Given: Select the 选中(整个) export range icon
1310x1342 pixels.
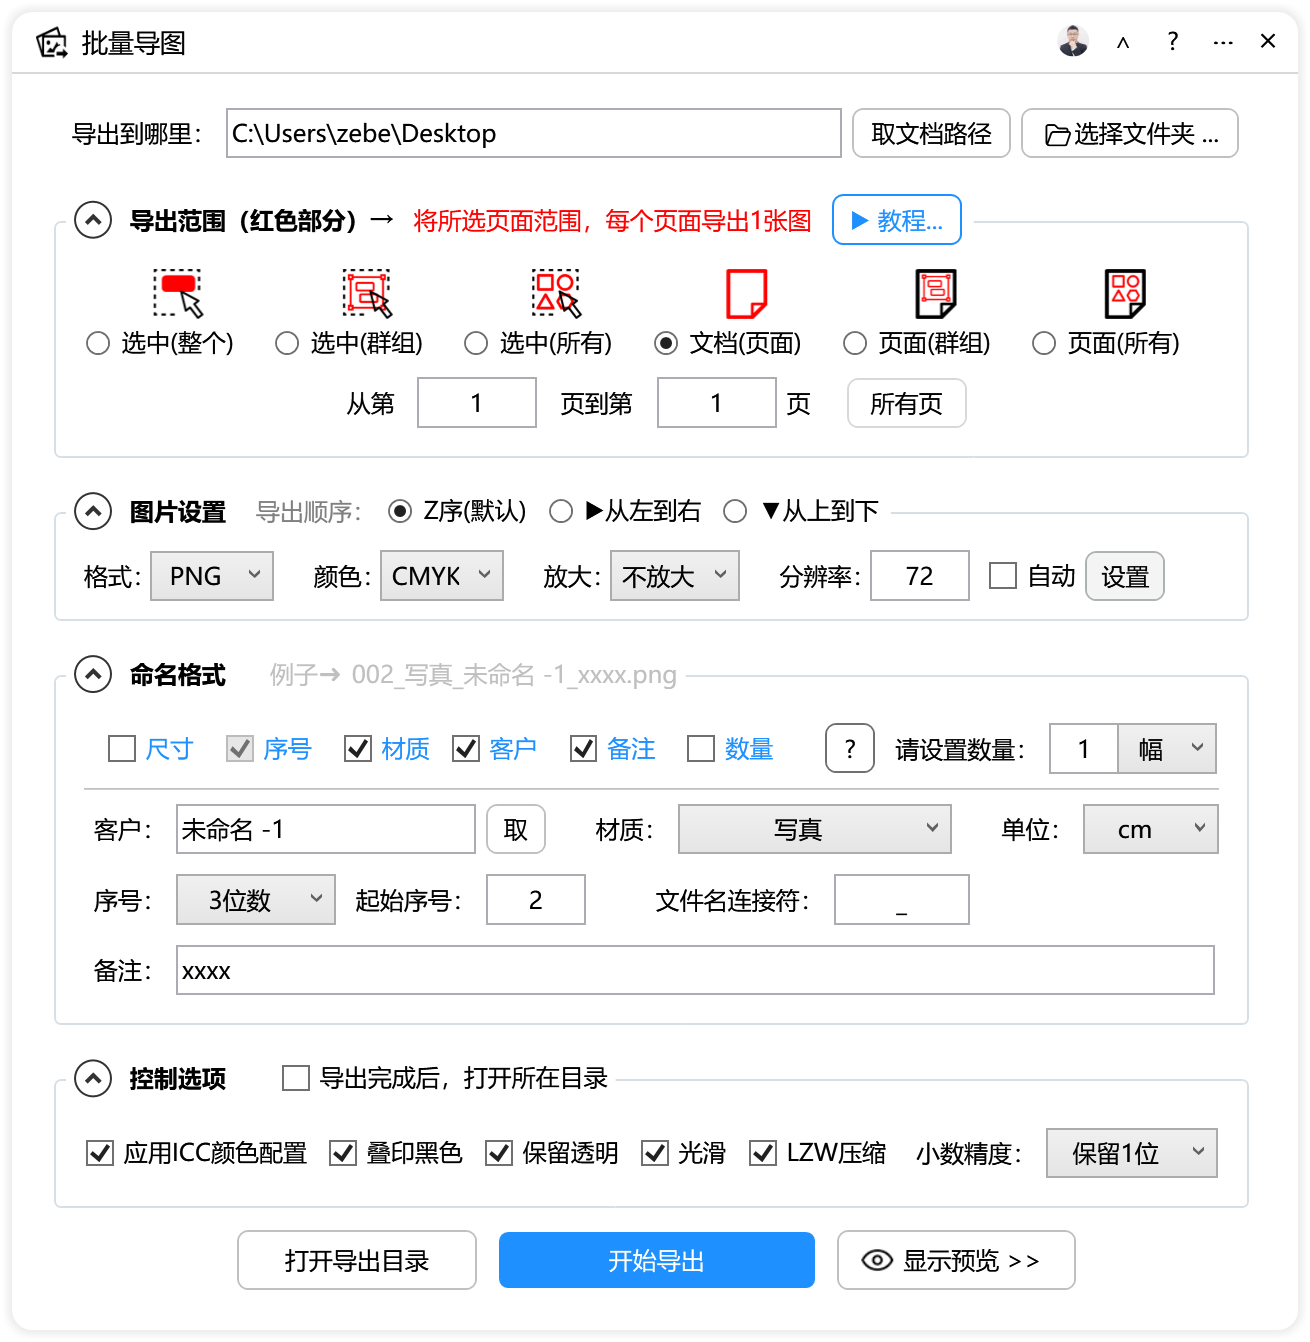Looking at the screenshot, I should click(176, 293).
